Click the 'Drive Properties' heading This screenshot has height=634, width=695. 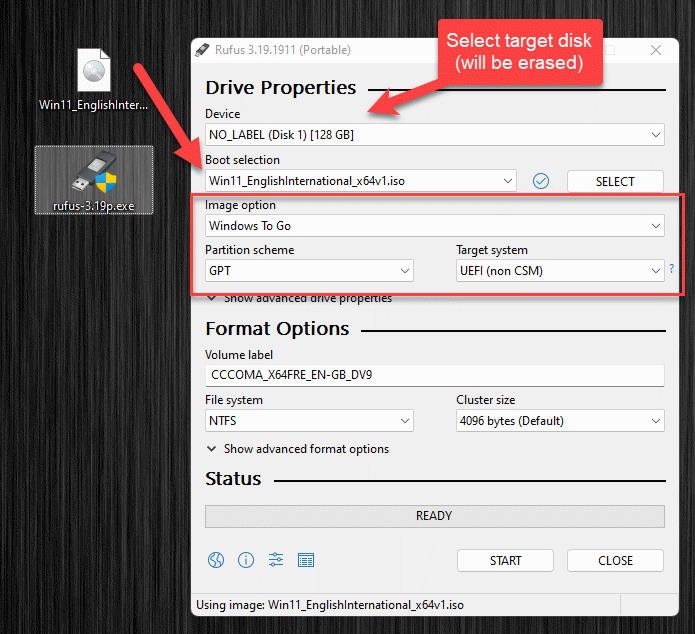[x=281, y=88]
